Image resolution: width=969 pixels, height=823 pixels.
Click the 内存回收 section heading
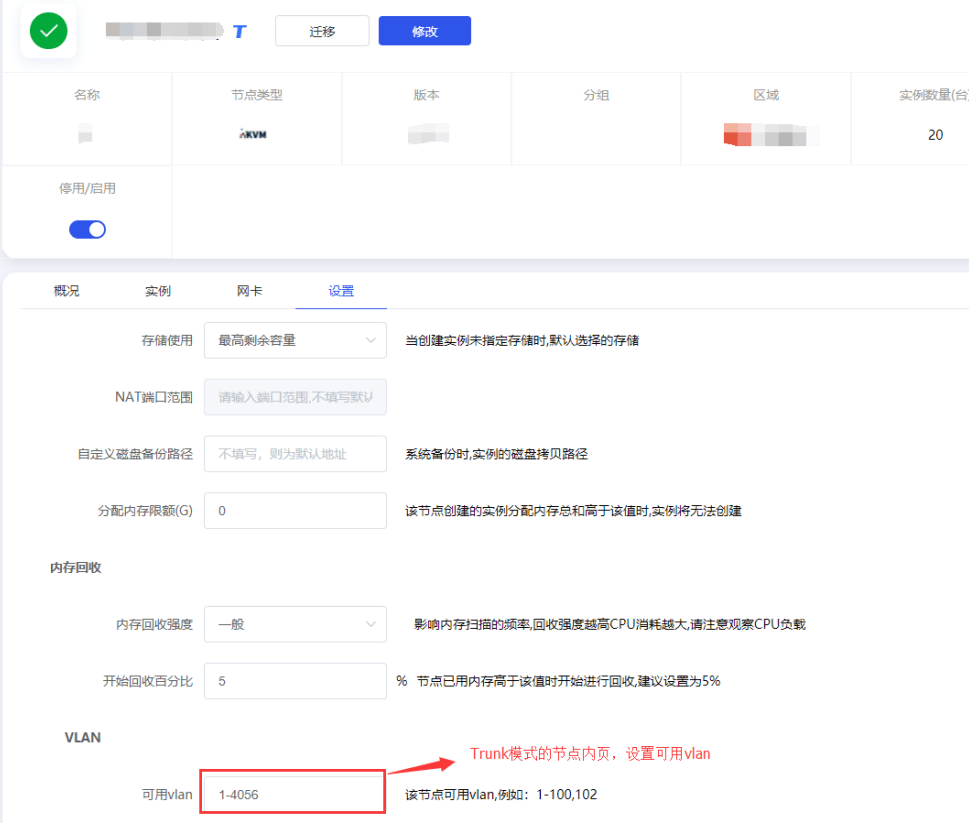click(x=75, y=567)
